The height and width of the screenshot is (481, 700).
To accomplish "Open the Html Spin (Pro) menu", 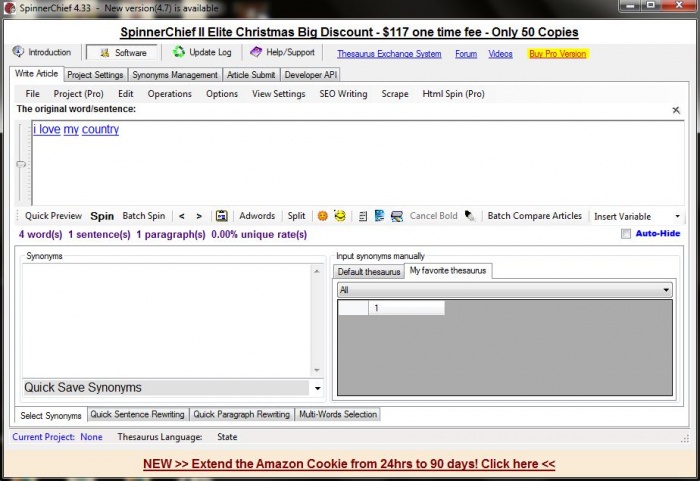I will tap(454, 94).
